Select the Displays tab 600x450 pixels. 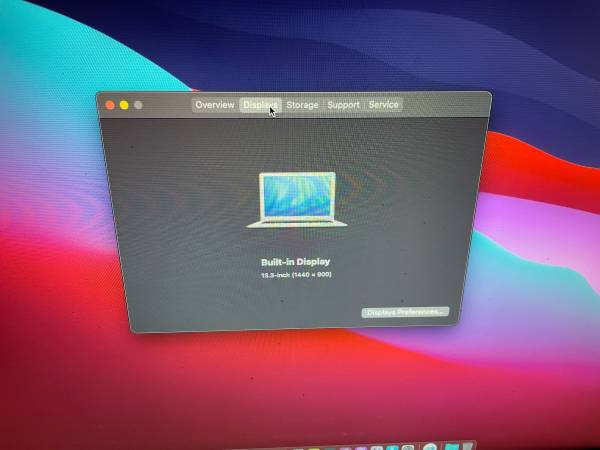[260, 105]
